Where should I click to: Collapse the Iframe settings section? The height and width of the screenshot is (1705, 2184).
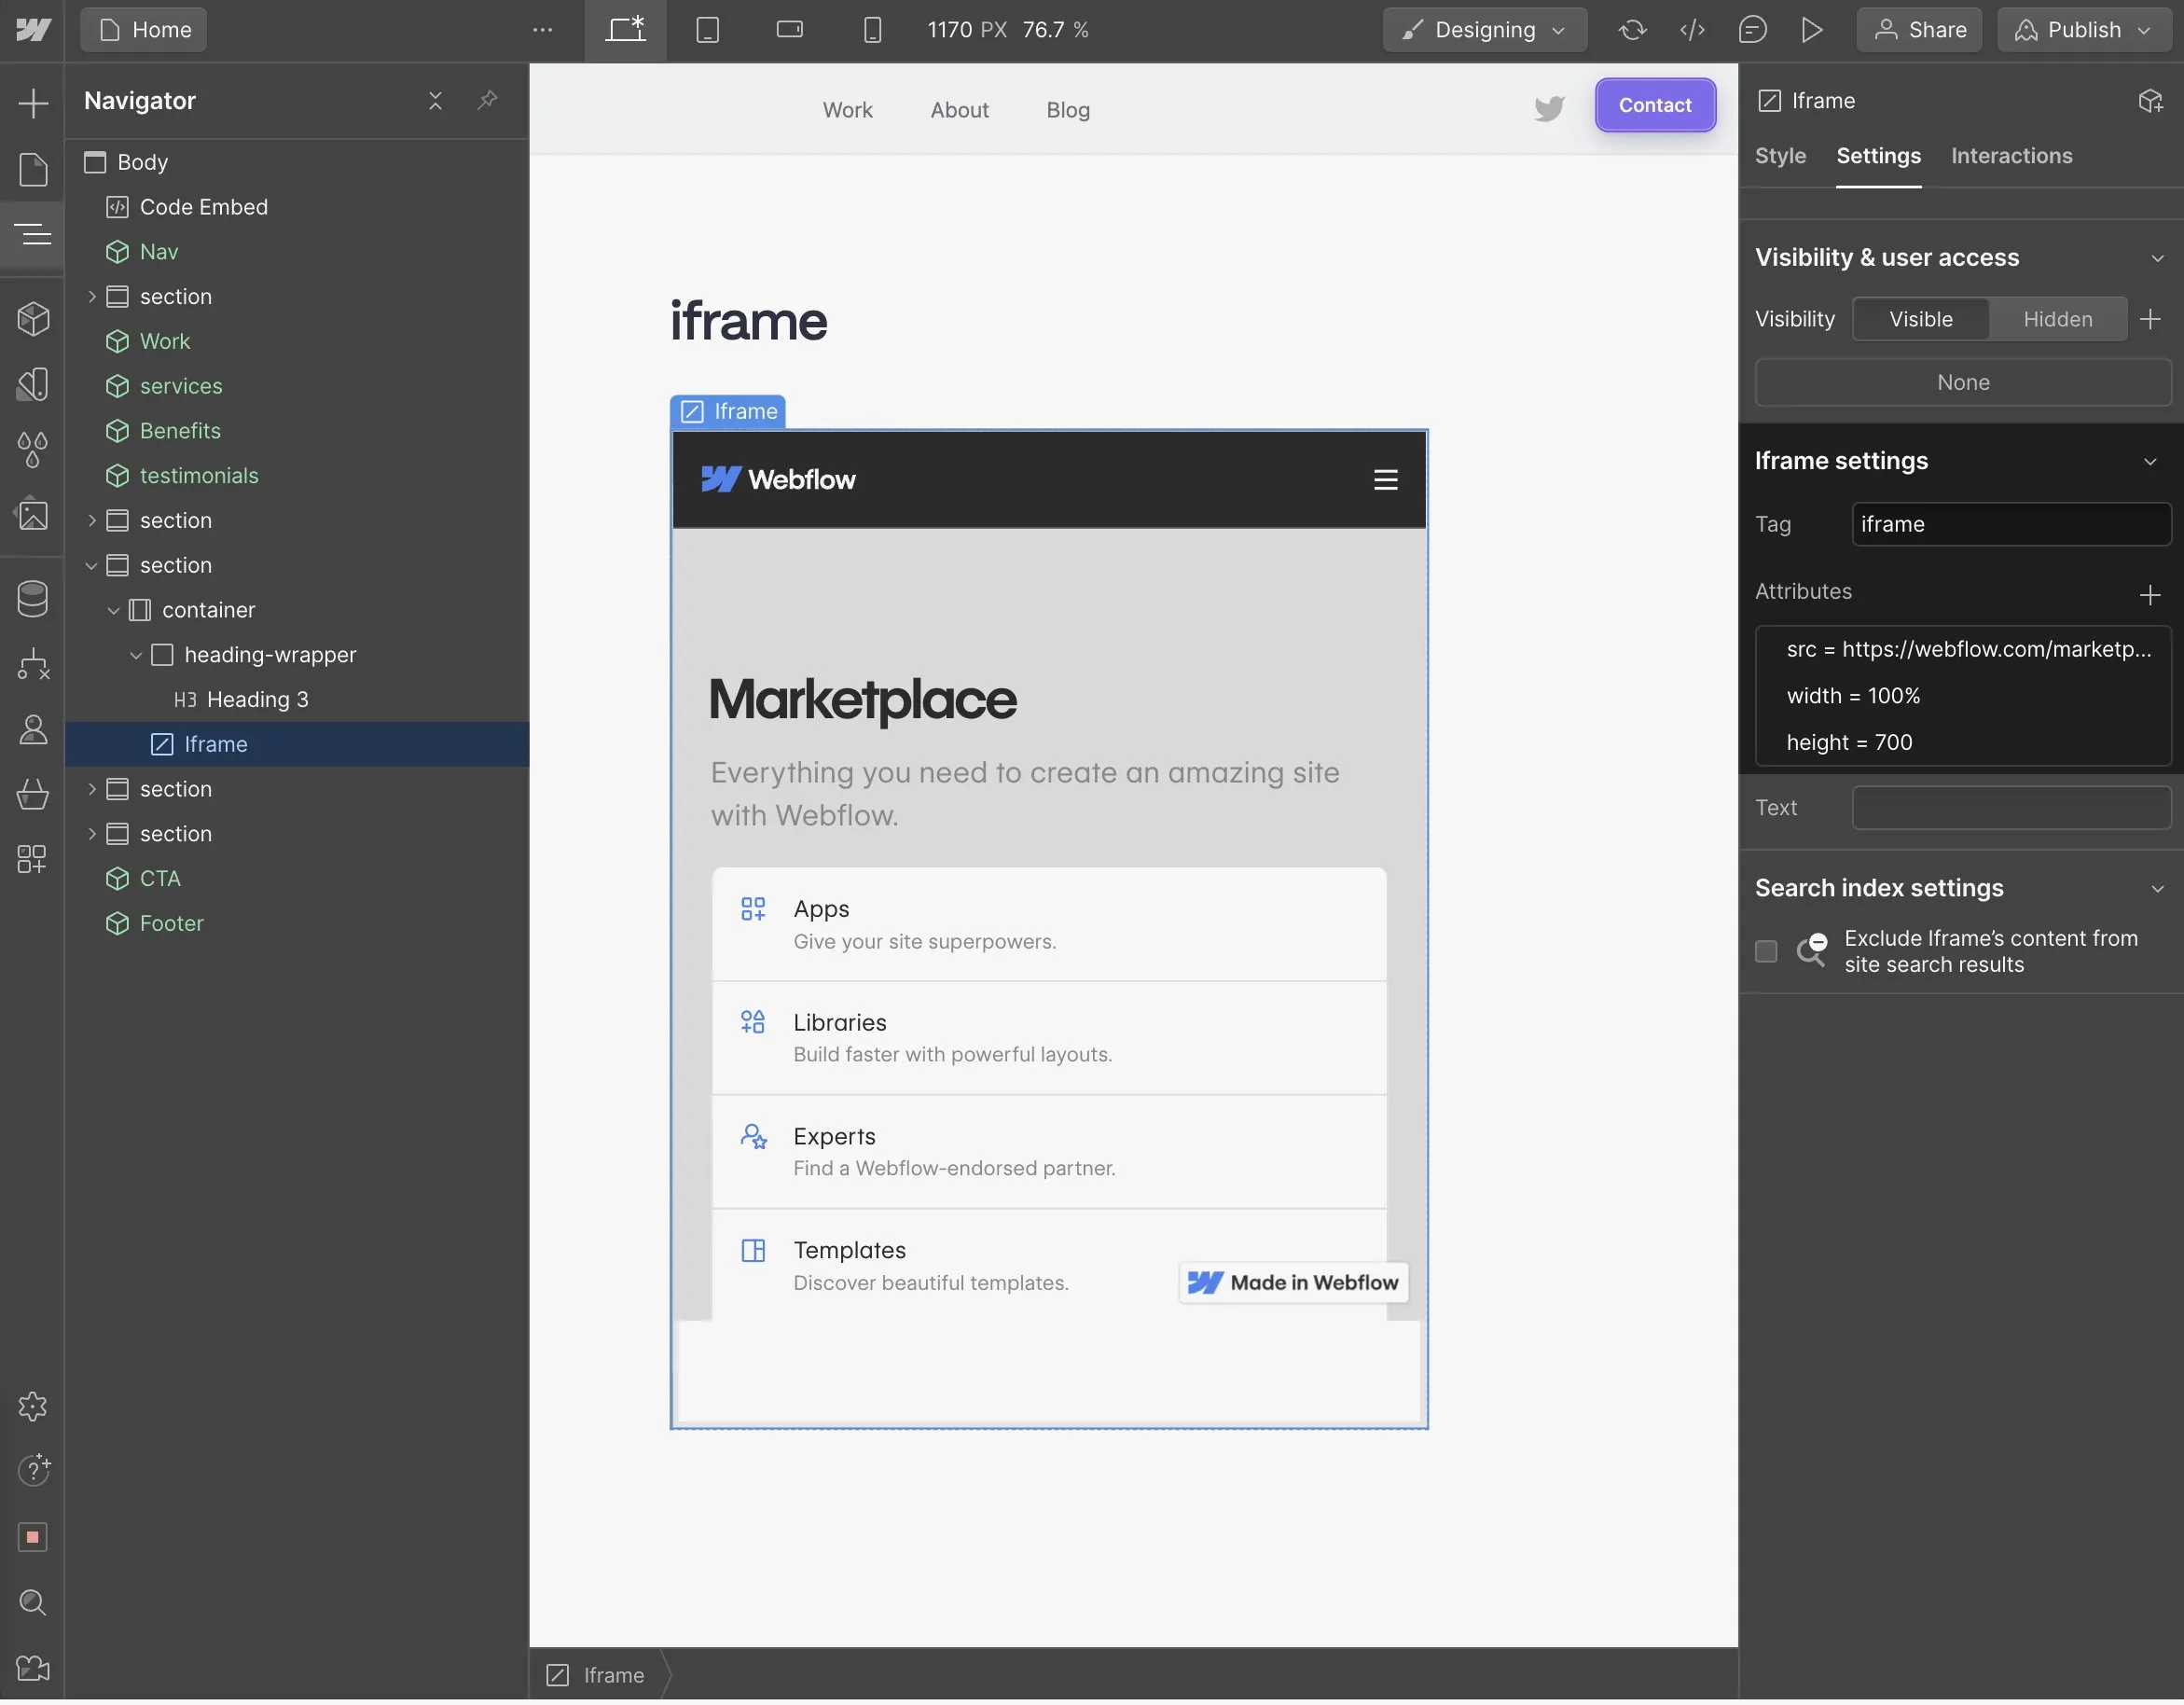click(x=2149, y=461)
